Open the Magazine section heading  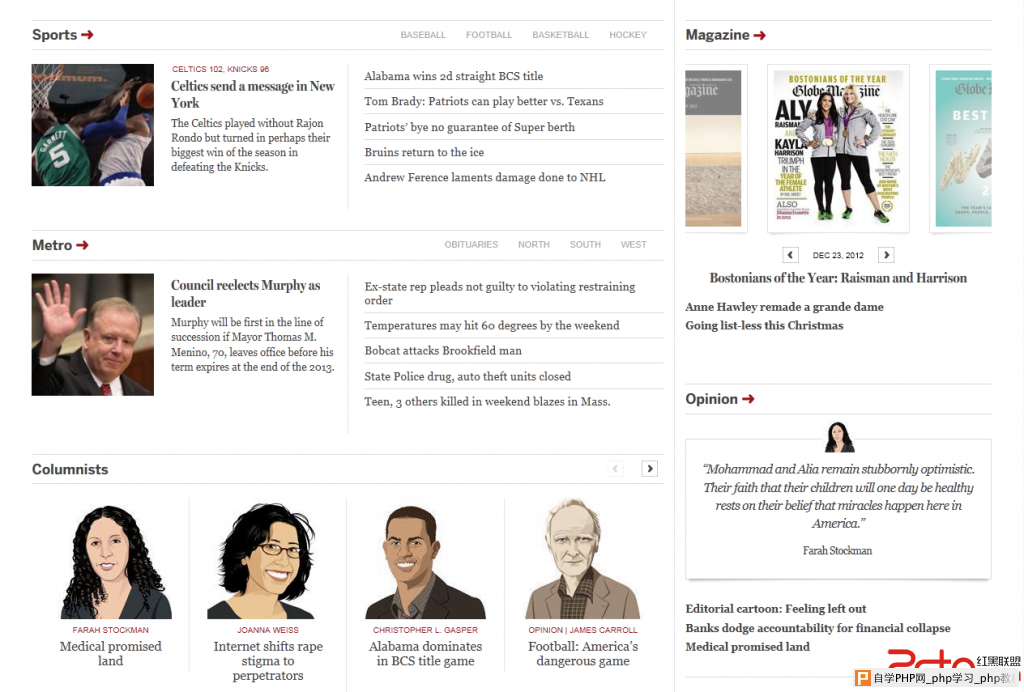[717, 35]
